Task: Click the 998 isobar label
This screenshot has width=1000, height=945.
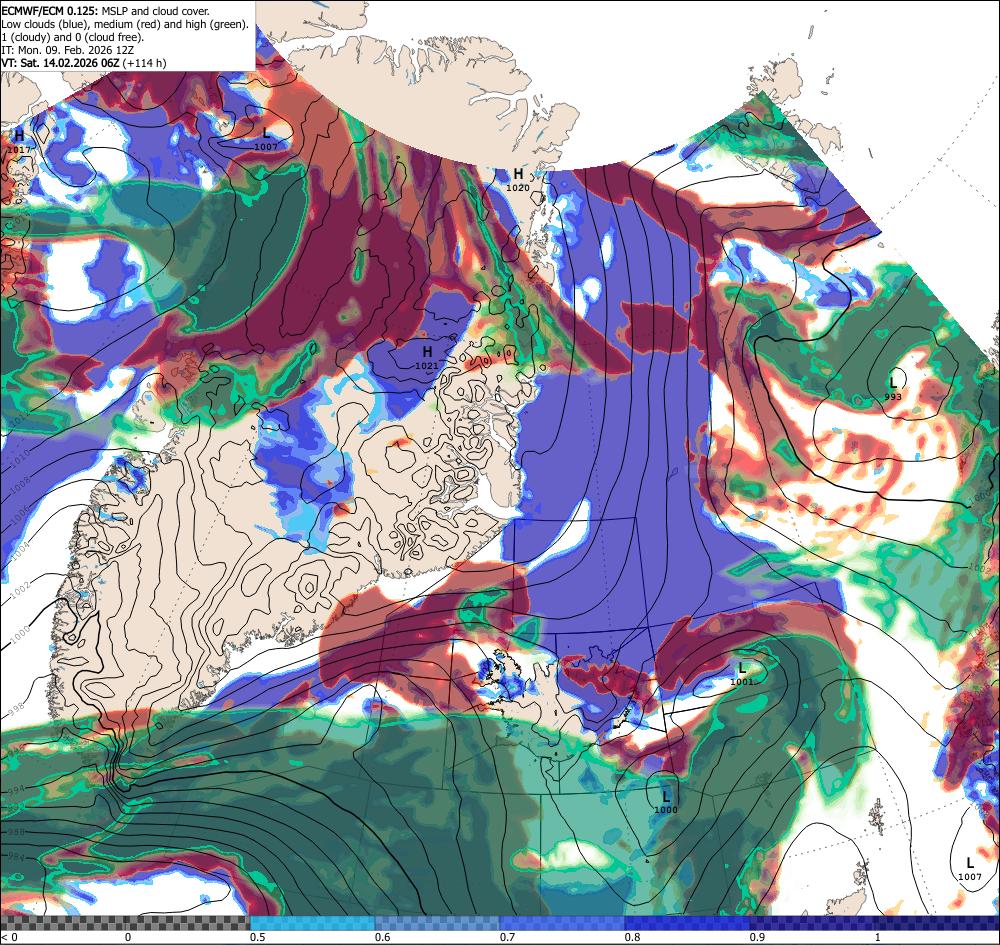Action: click(x=17, y=707)
